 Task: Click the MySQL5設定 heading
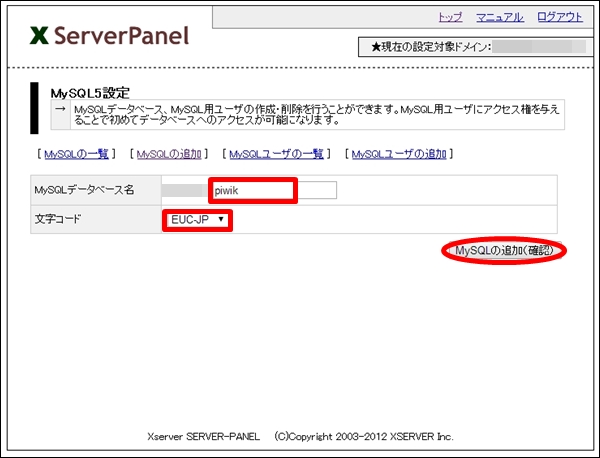[90, 93]
